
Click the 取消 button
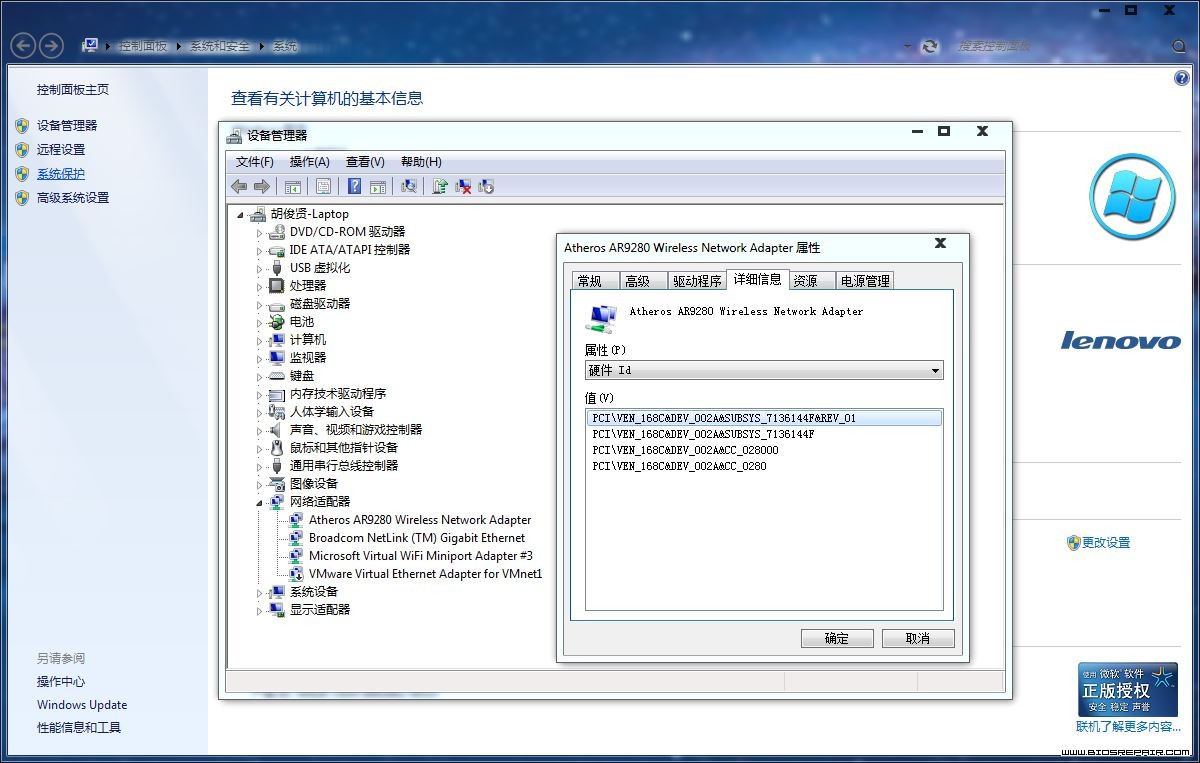[918, 638]
